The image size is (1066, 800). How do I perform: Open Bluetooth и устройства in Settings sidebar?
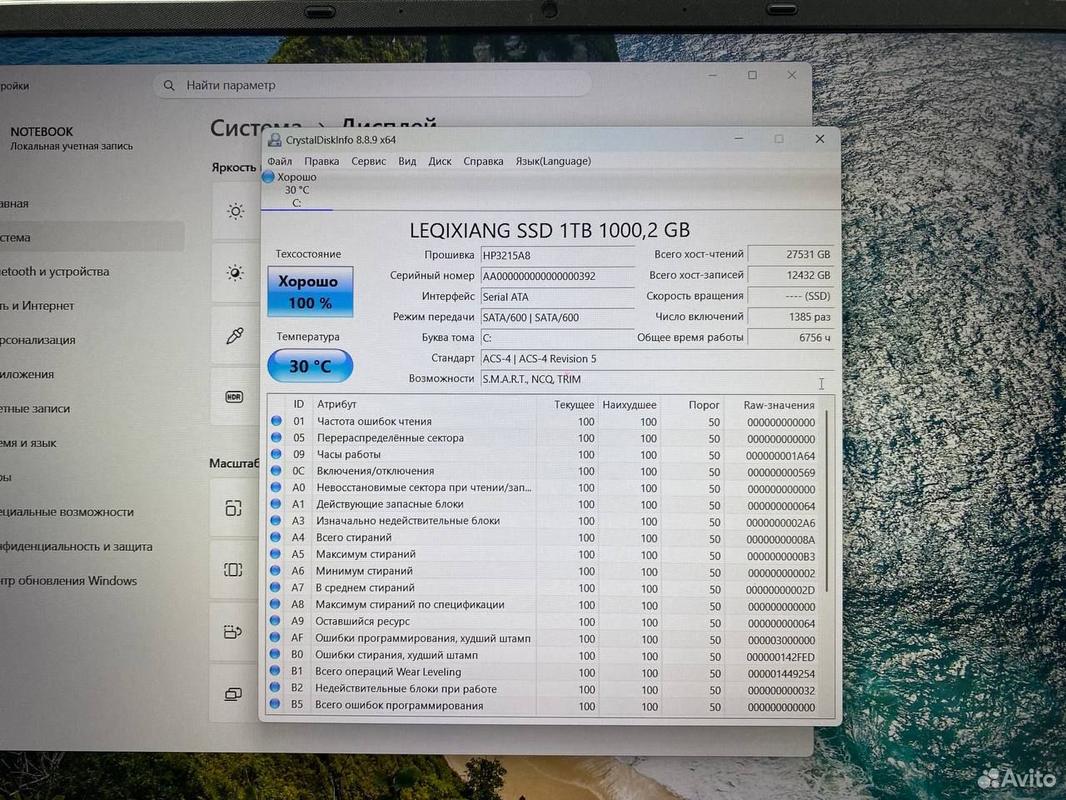[53, 271]
